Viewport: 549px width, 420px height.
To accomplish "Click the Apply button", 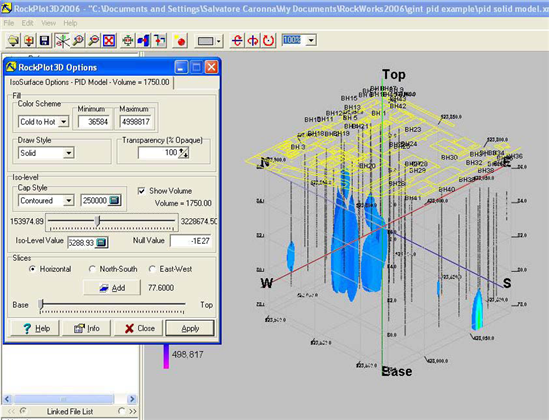I will tap(190, 328).
